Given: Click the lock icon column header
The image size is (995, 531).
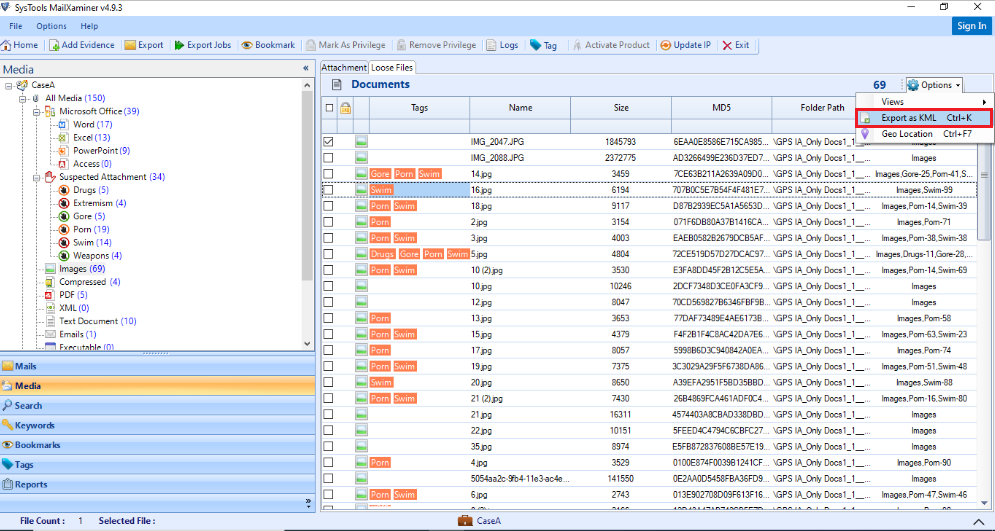Looking at the screenshot, I should click(x=345, y=108).
